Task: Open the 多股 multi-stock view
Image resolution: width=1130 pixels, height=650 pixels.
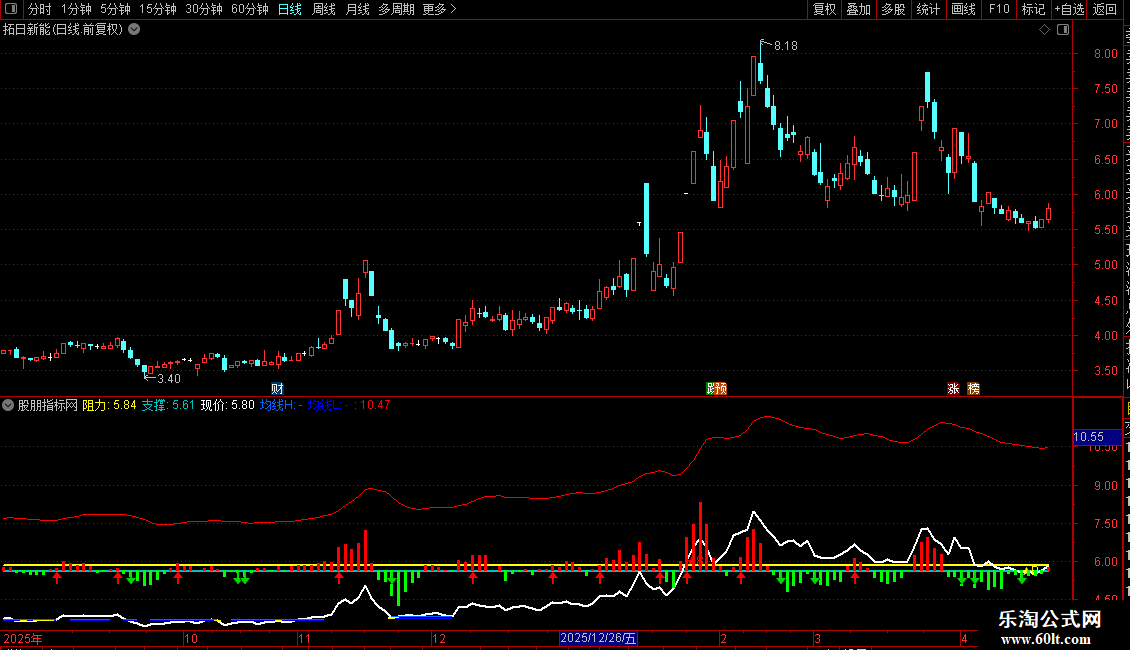Action: (x=893, y=9)
